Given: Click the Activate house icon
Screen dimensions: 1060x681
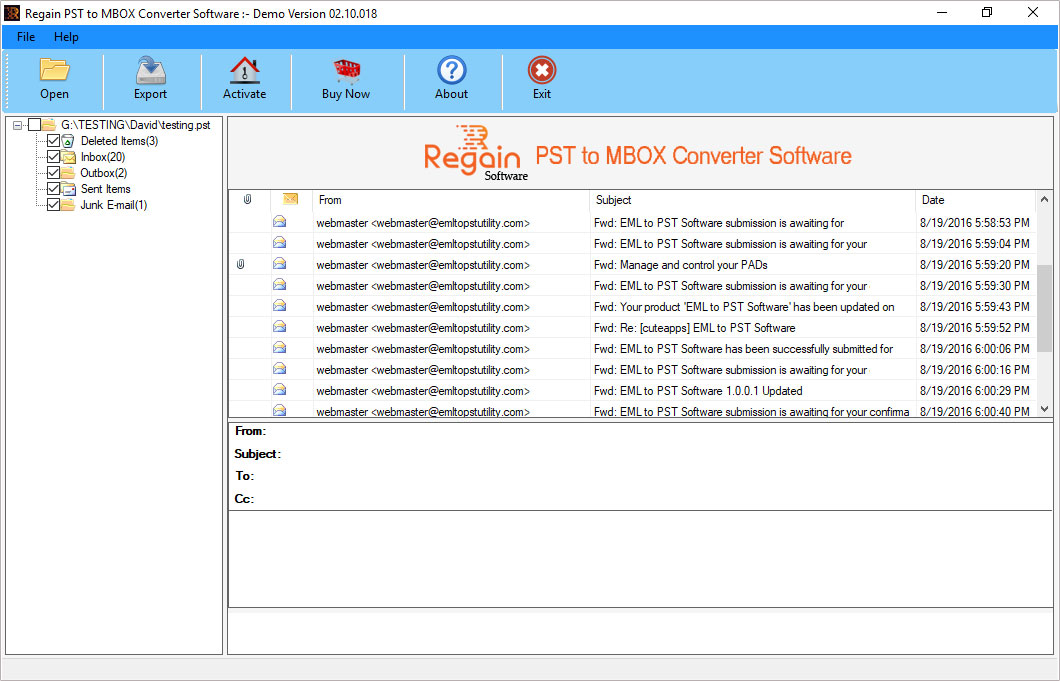Looking at the screenshot, I should (x=244, y=70).
